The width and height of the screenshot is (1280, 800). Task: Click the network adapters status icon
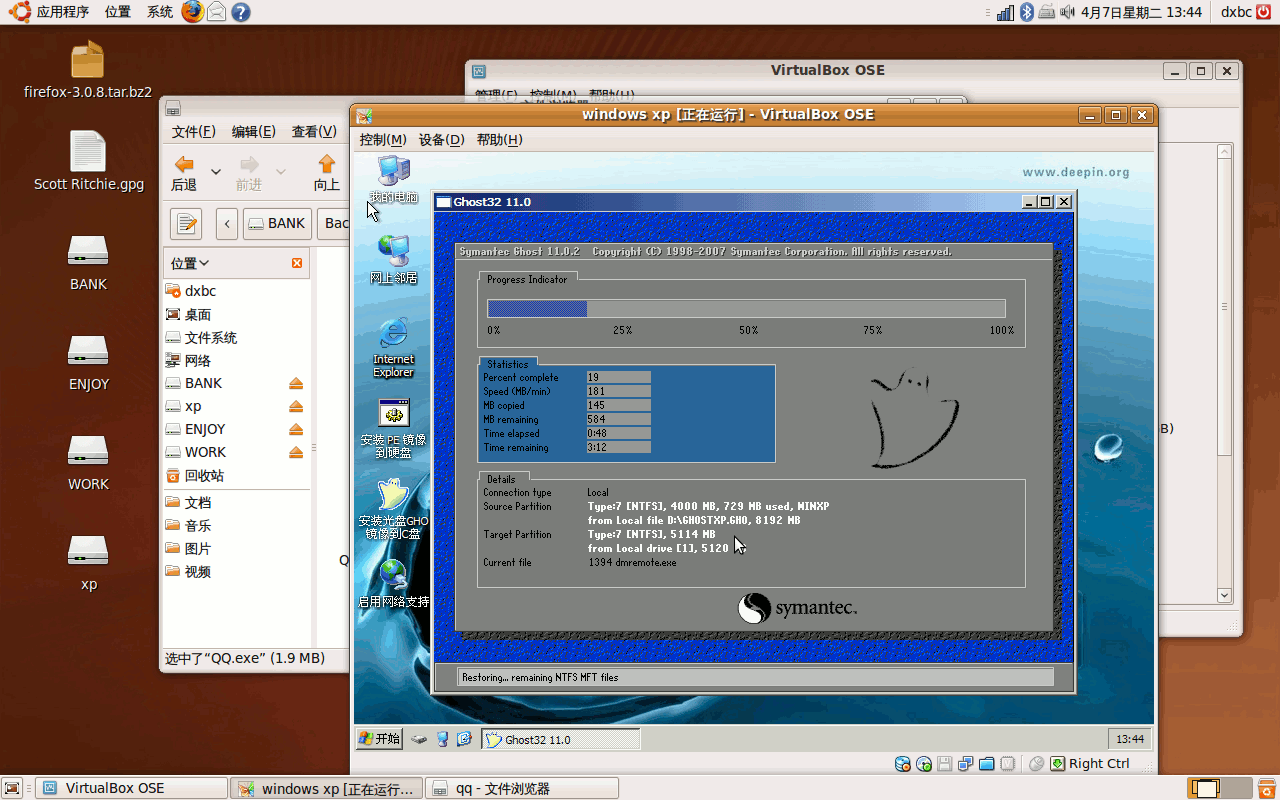point(966,764)
